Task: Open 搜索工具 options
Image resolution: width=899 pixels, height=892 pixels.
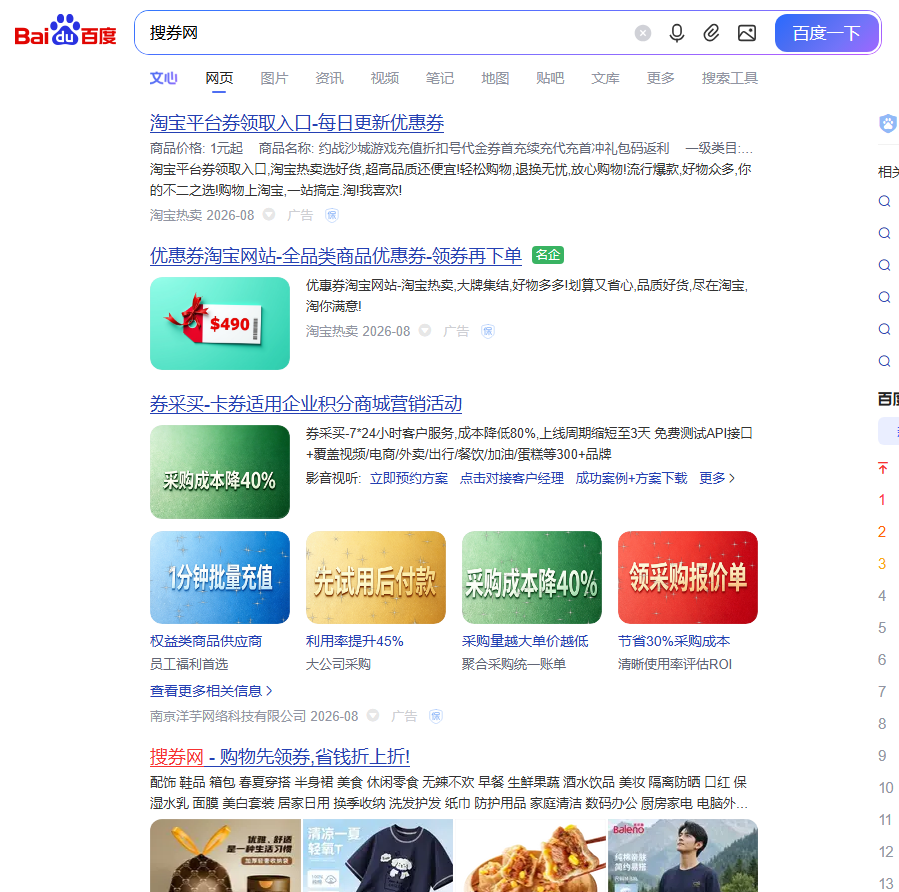Action: (x=730, y=78)
